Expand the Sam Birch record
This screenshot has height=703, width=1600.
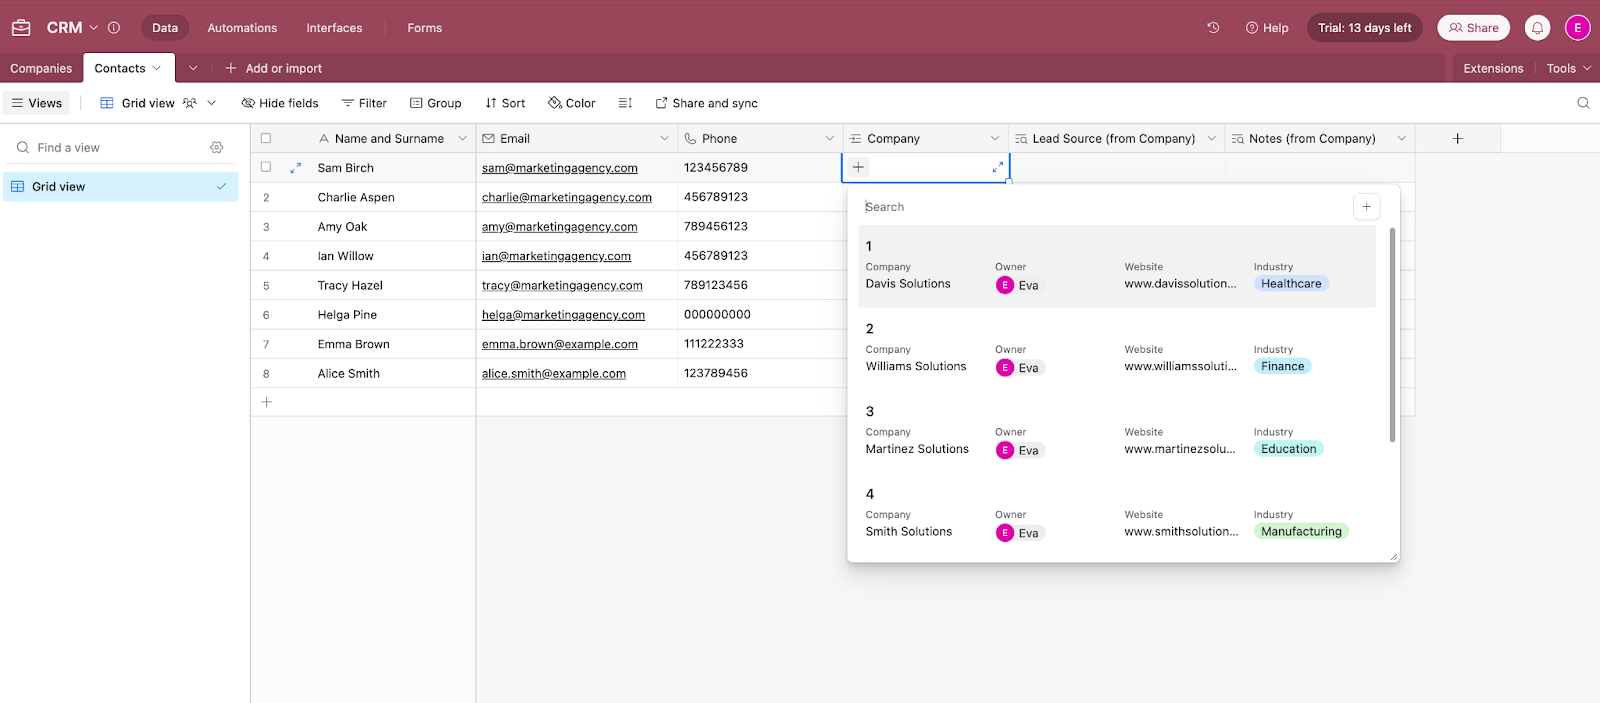(x=295, y=168)
